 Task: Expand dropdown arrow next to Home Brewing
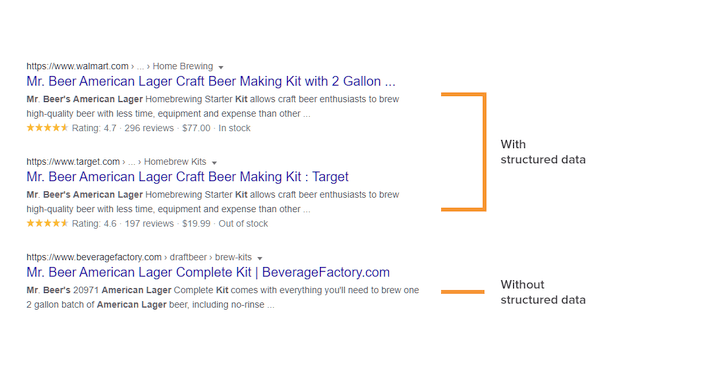click(x=221, y=67)
